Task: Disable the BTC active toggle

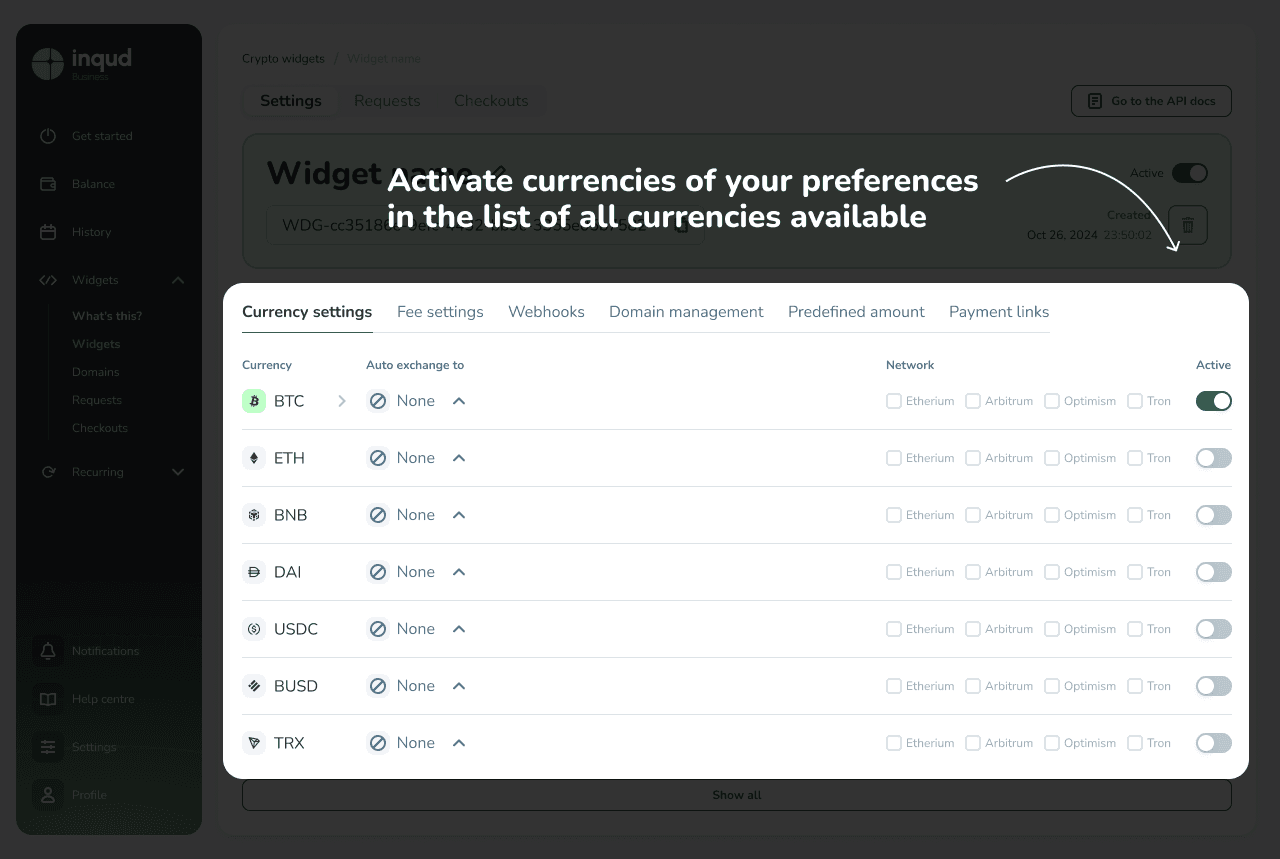Action: click(1213, 401)
